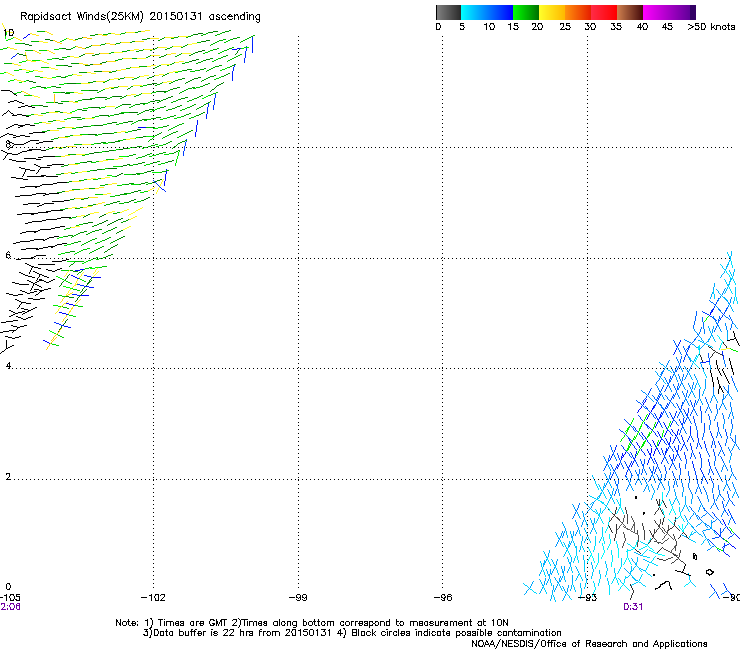Click the purple time stamp '2:06'
The width and height of the screenshot is (740, 650).
tap(10, 607)
